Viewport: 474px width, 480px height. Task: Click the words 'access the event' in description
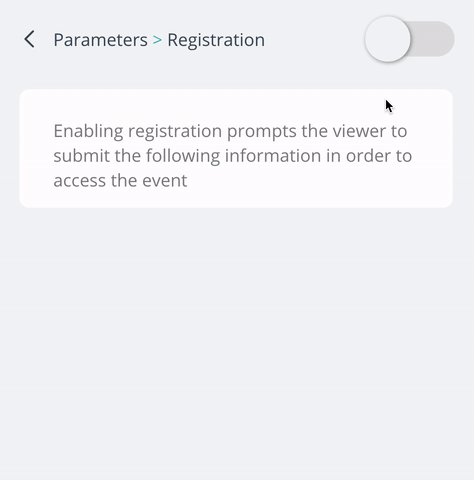pyautogui.click(x=120, y=181)
